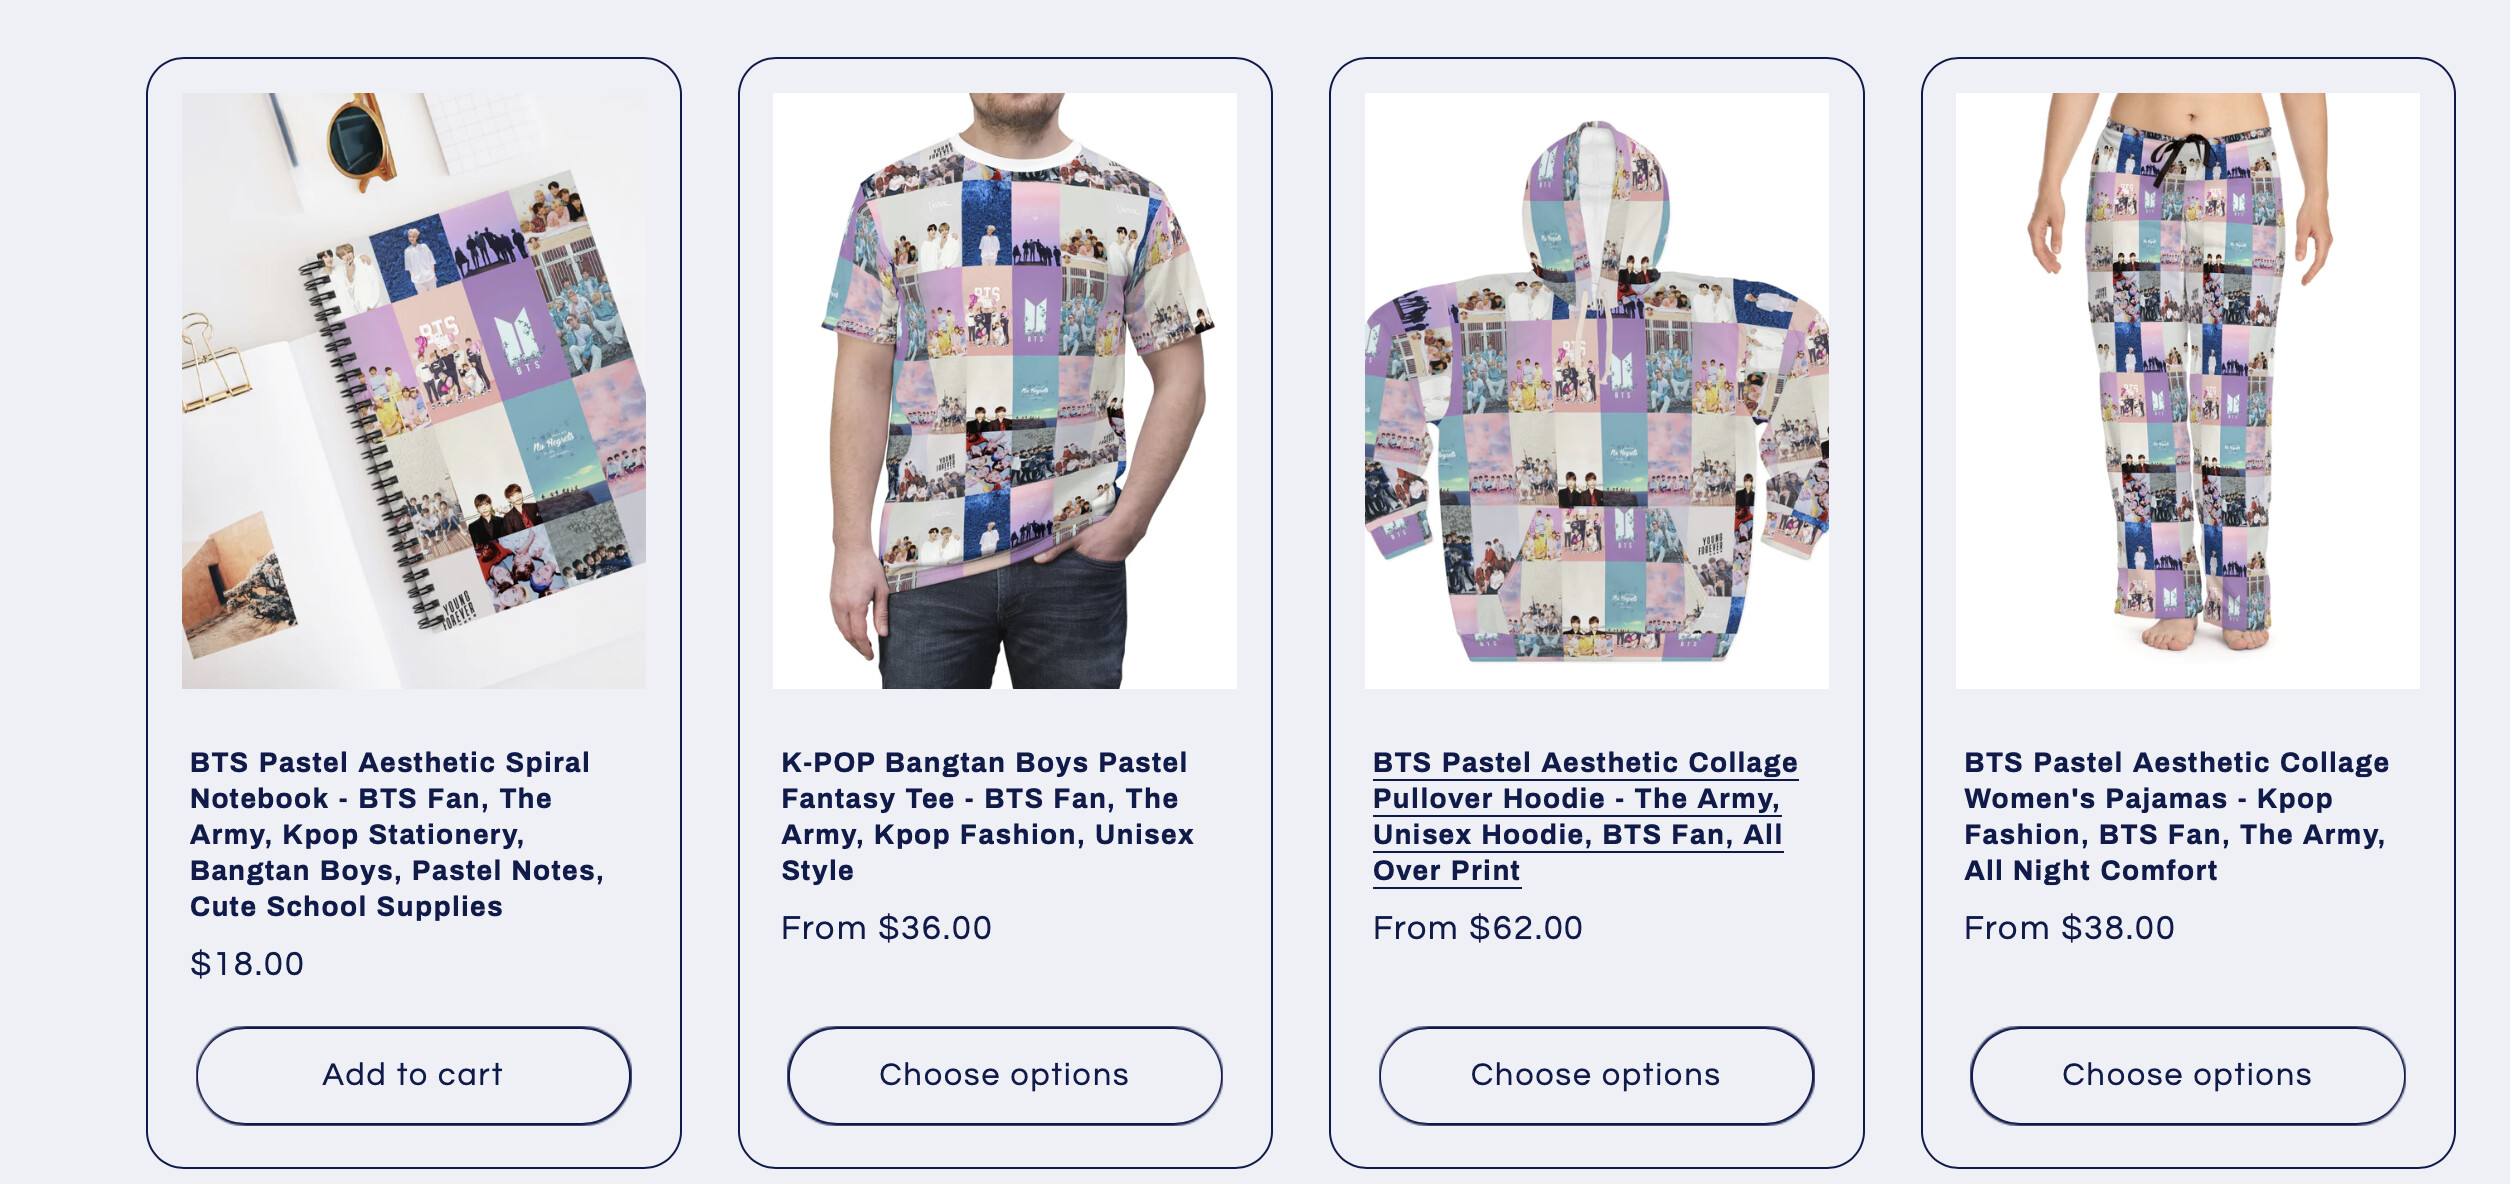The width and height of the screenshot is (2510, 1184).
Task: Open the BTS spiral notebook product image
Action: 413,390
